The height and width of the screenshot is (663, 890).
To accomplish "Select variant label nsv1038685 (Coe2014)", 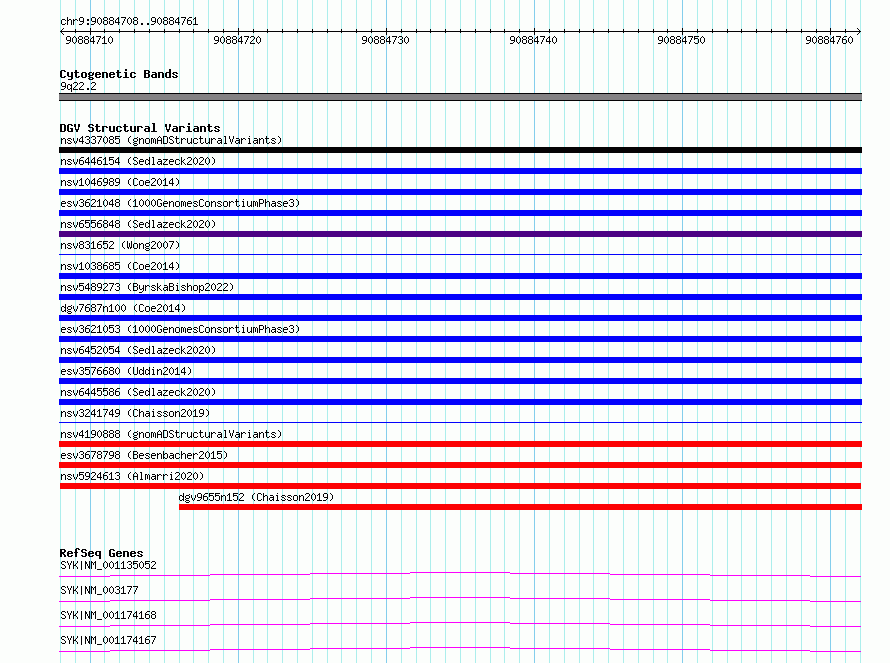I will click(120, 266).
